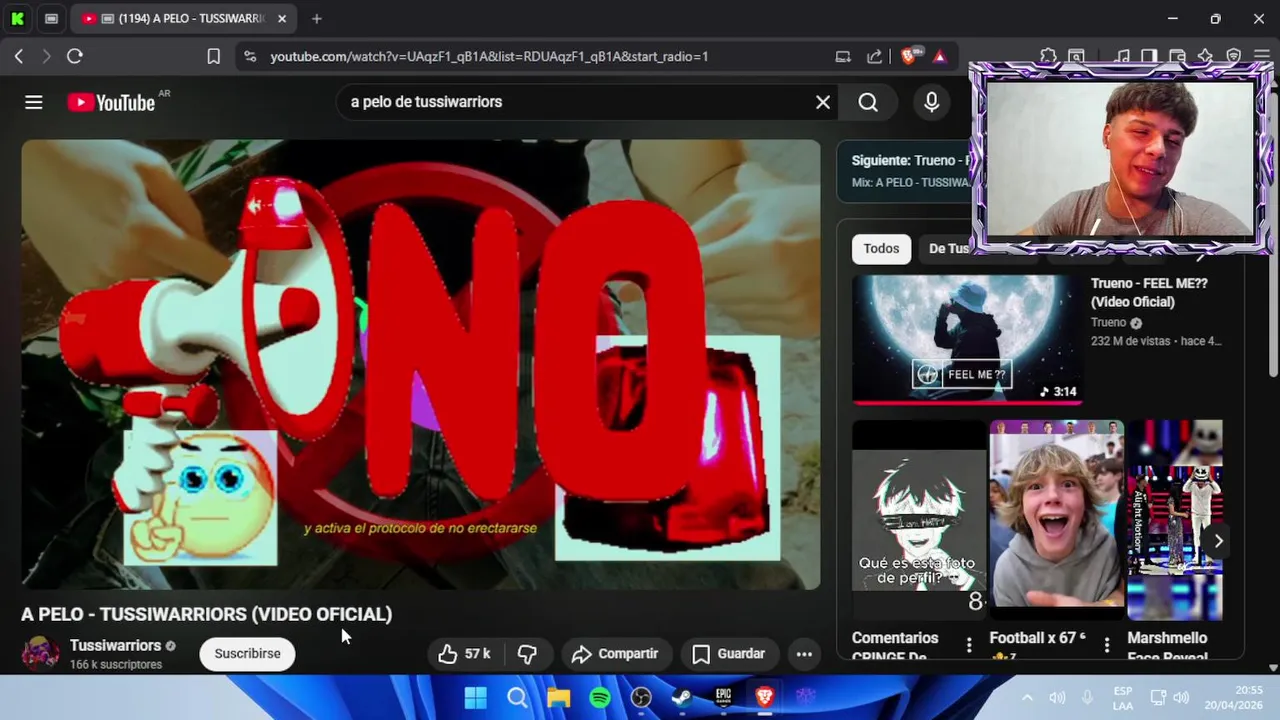This screenshot has width=1280, height=720.
Task: Open the YouTube guide hamburger menu
Action: (x=34, y=102)
